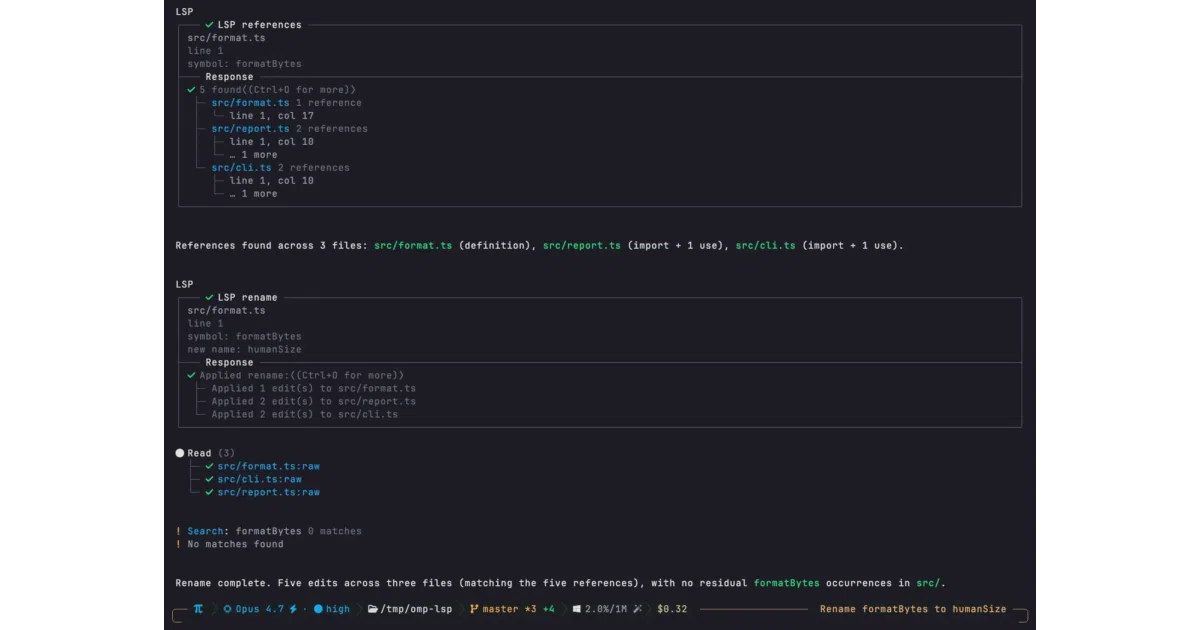Click the blue 'Search' label
1200x630 pixels.
(x=205, y=531)
